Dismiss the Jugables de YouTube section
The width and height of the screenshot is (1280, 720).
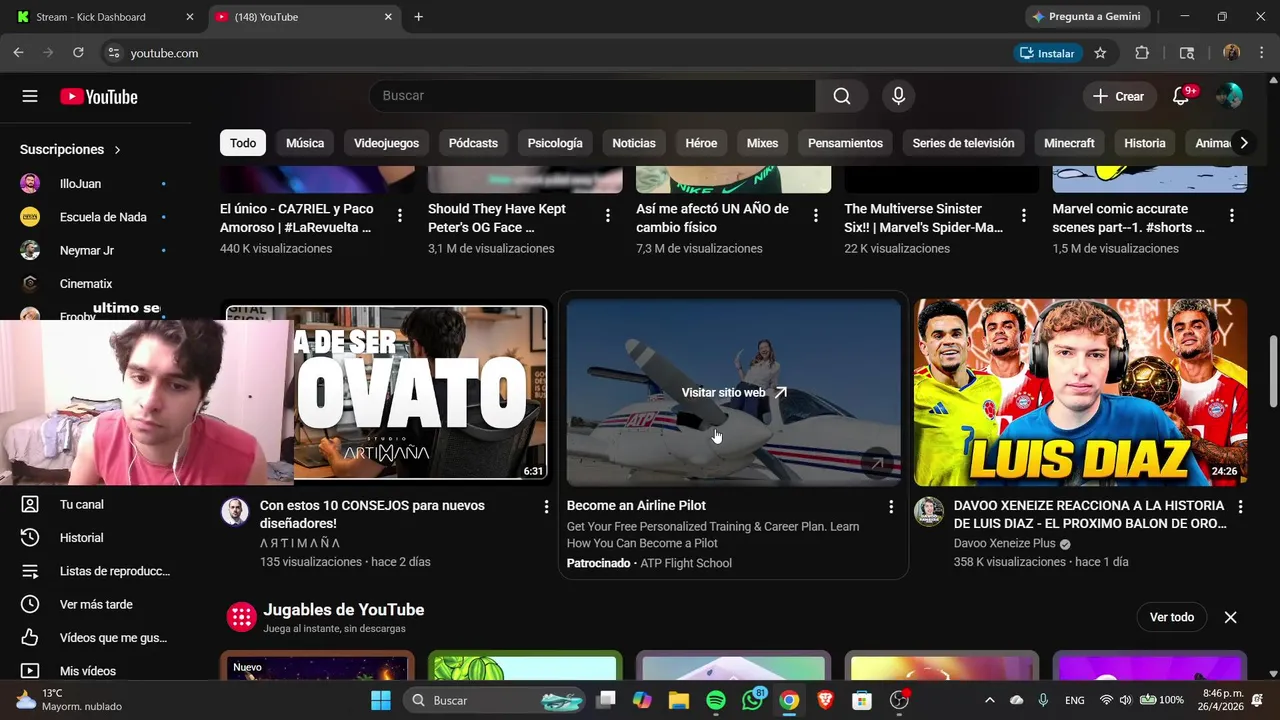click(1231, 617)
